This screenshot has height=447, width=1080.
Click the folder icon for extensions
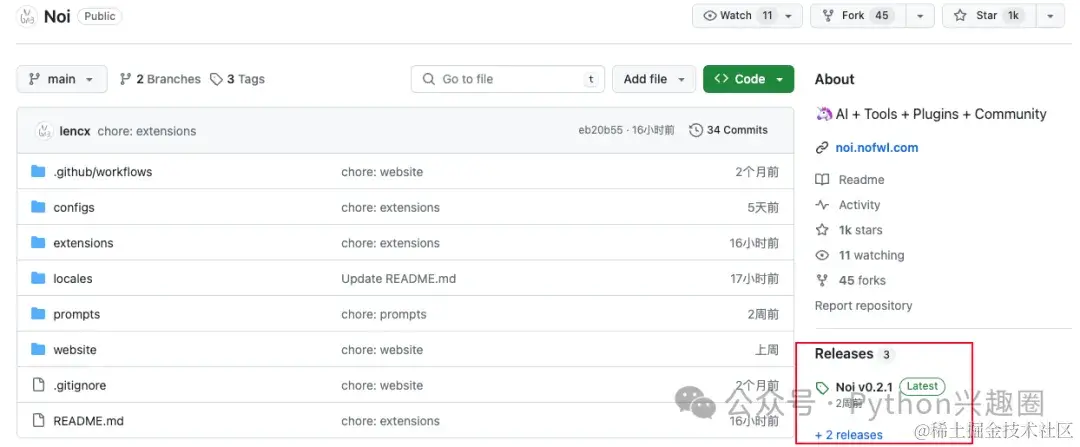(38, 243)
